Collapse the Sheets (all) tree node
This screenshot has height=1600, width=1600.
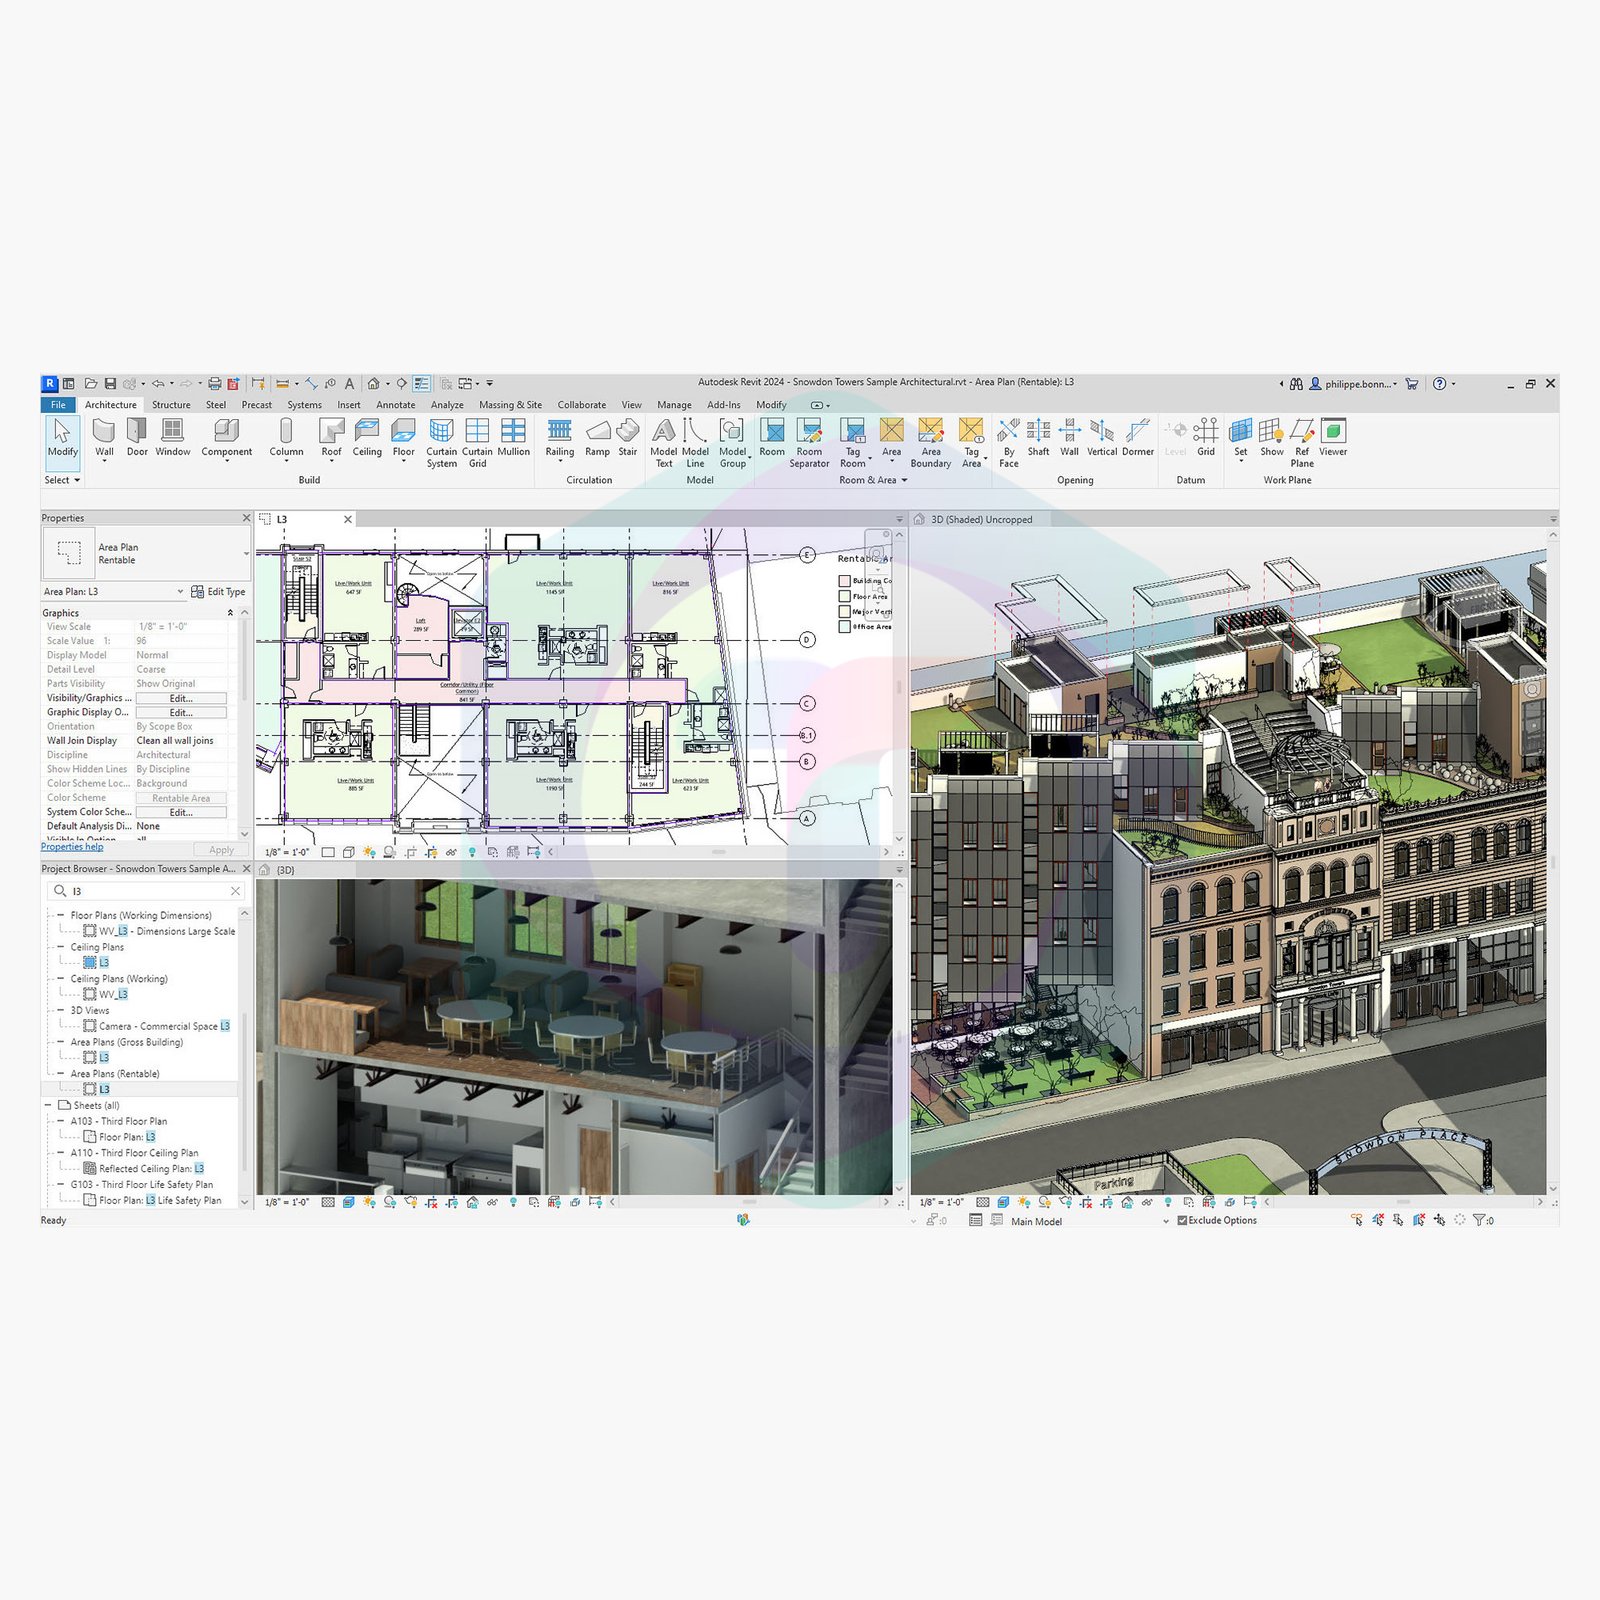point(48,1105)
